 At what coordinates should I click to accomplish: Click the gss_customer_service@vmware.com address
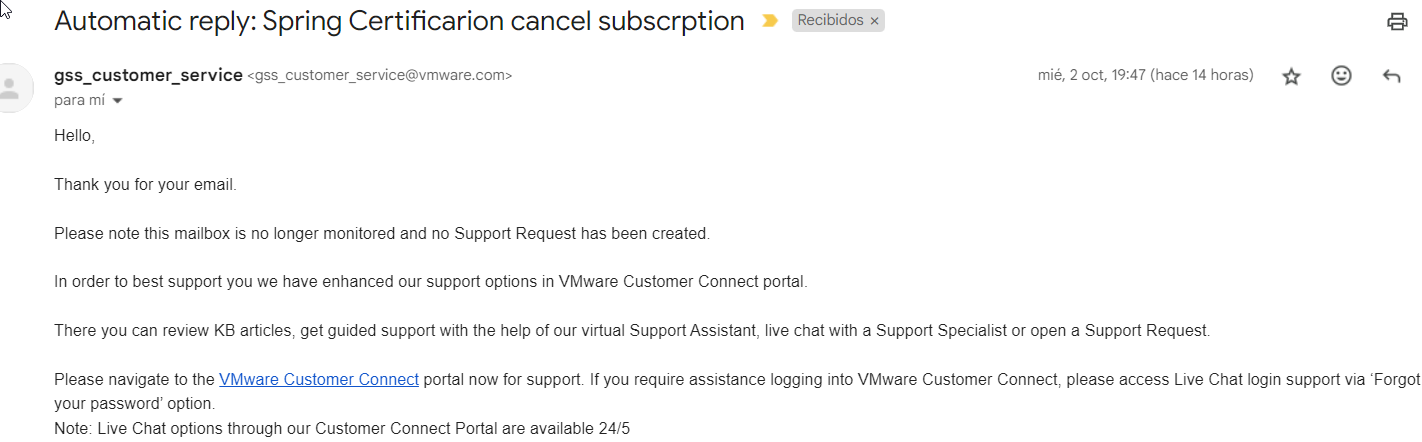coord(379,76)
